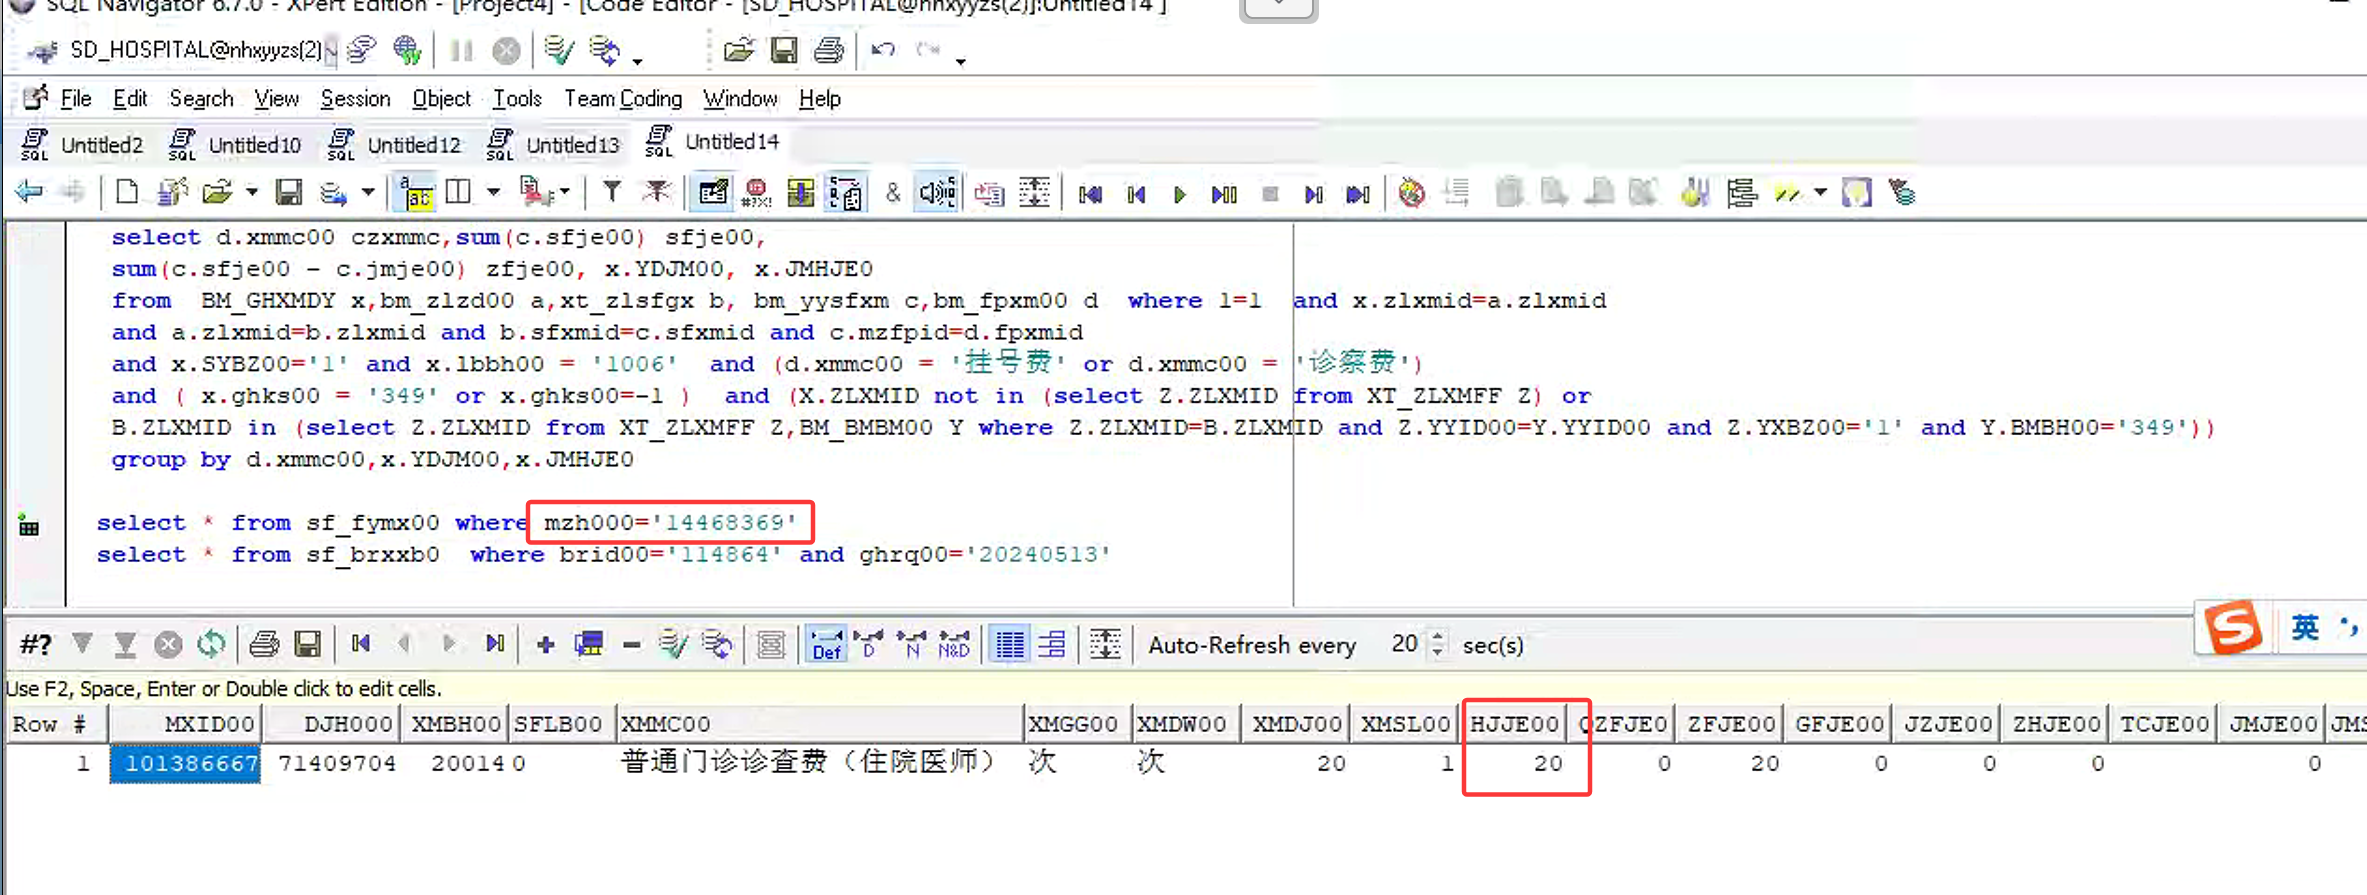Open the Team Coding menu
The image size is (2367, 895).
623,99
